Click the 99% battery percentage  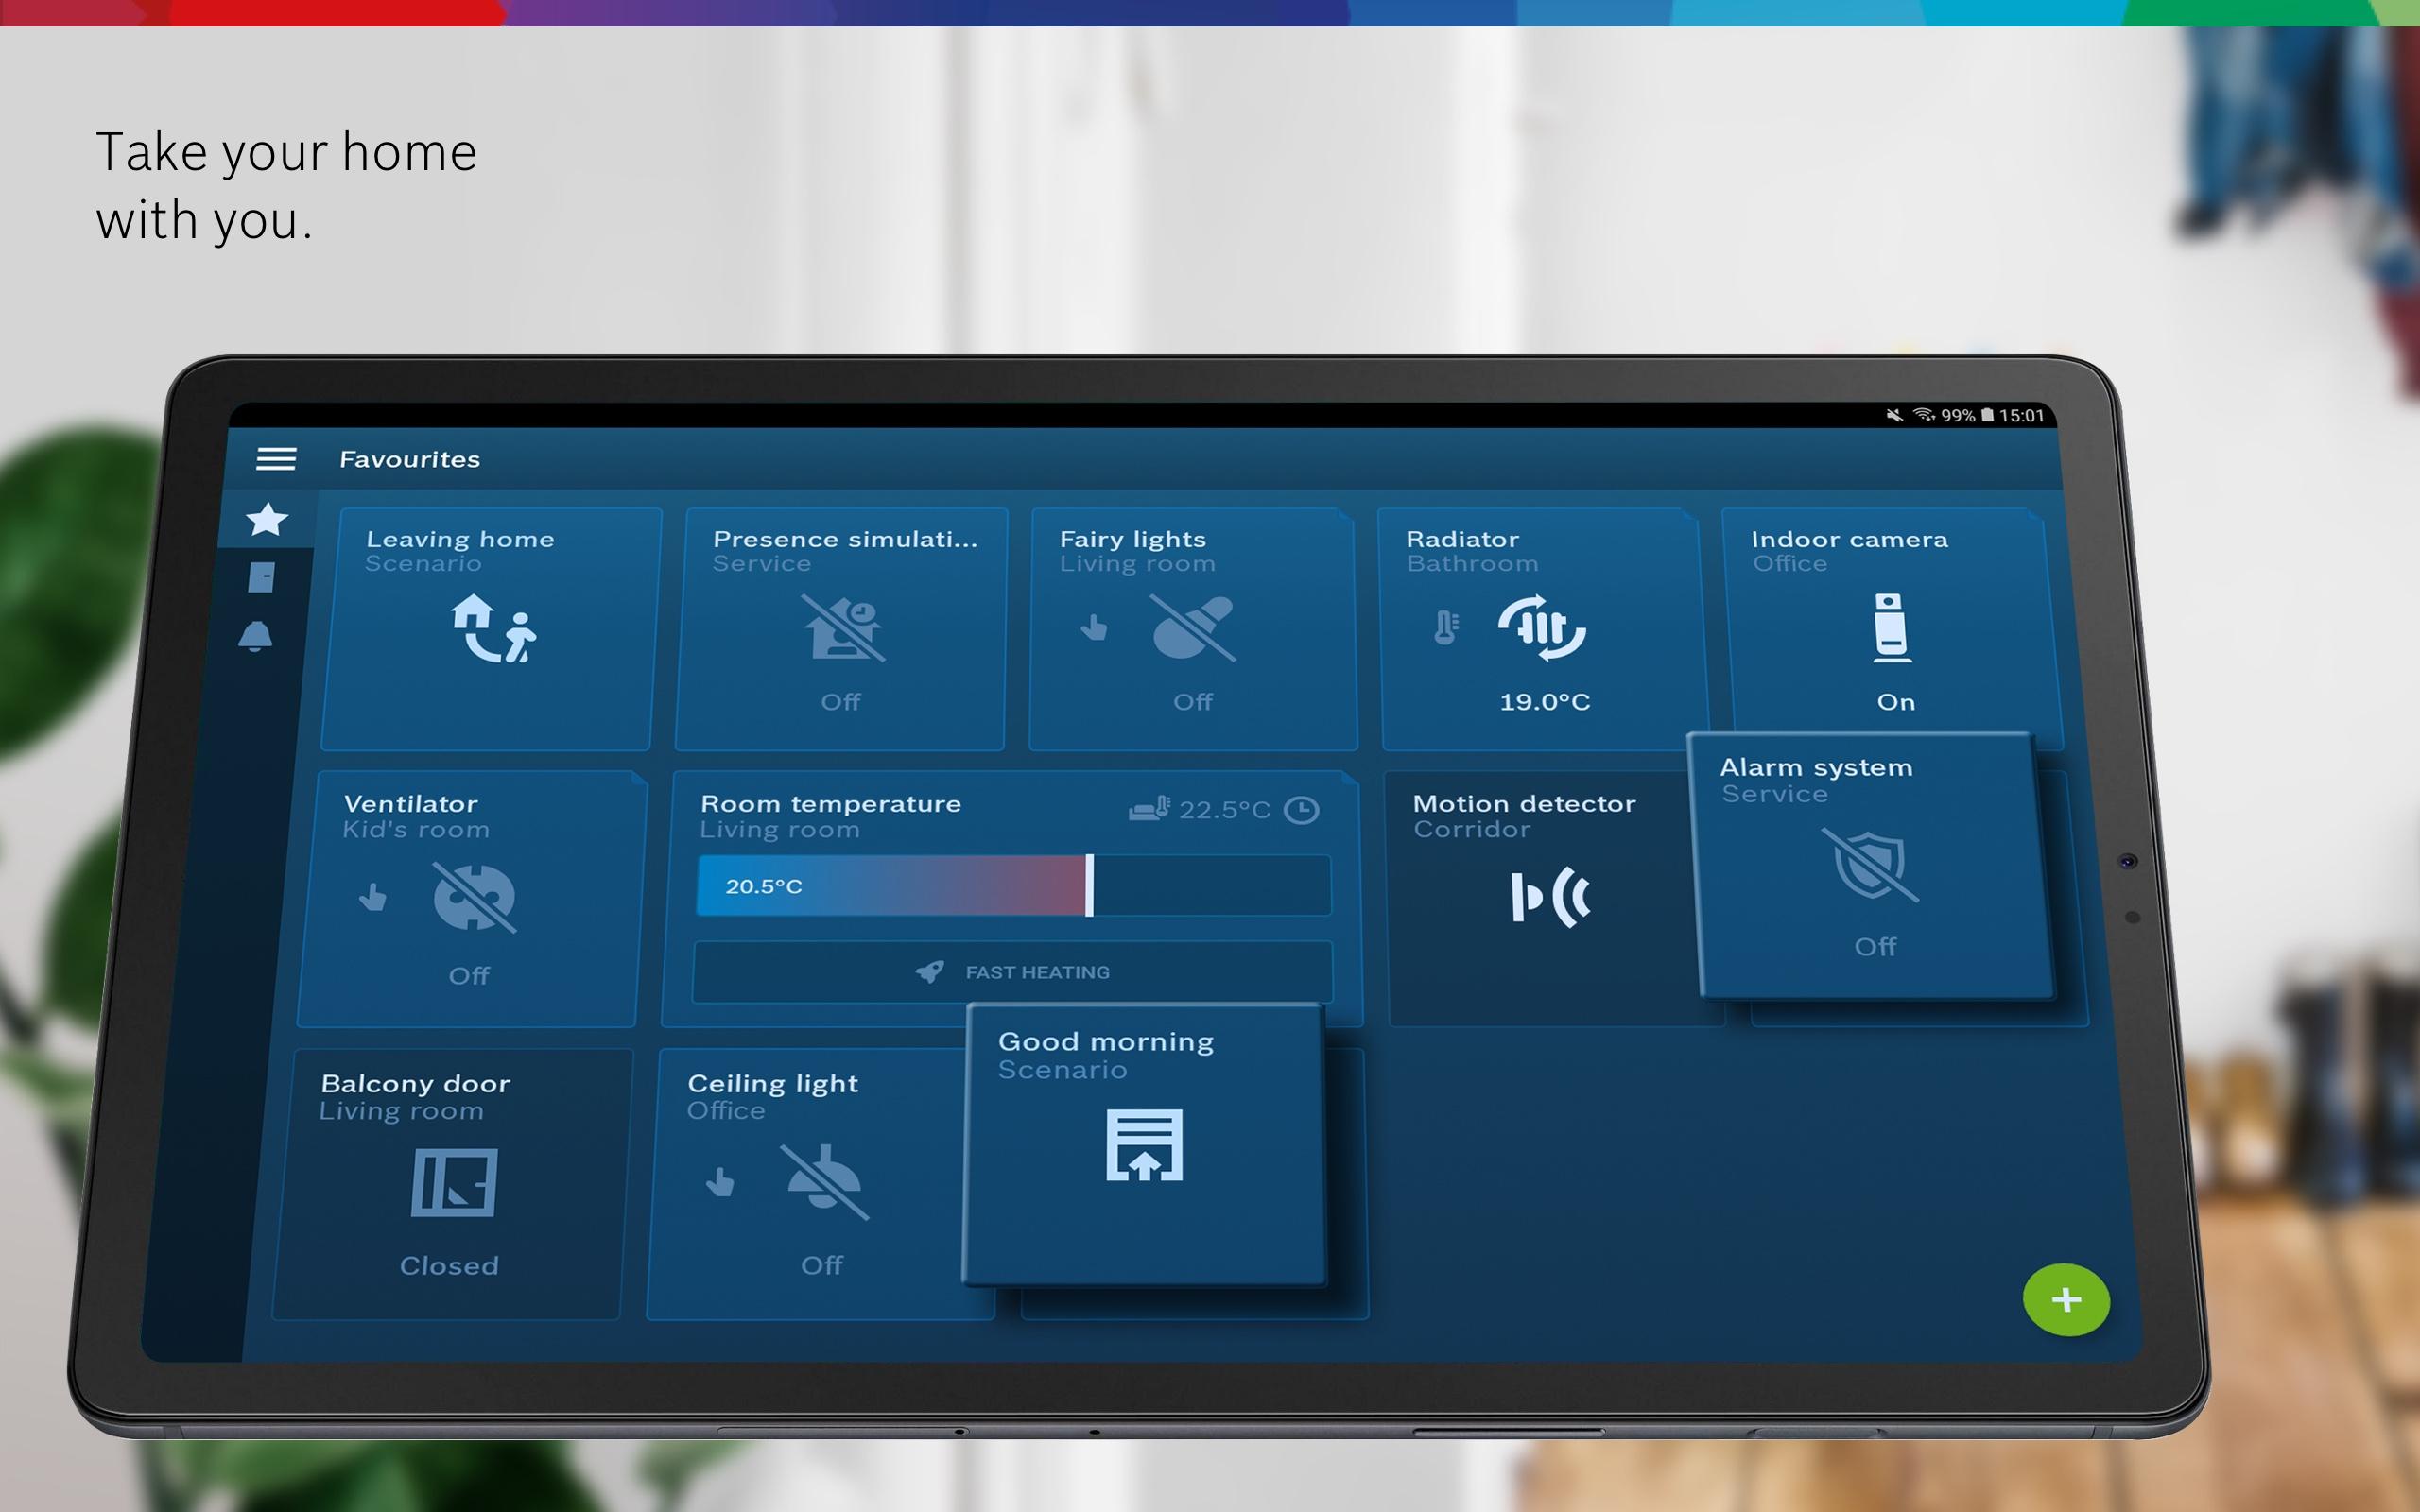pyautogui.click(x=1957, y=415)
